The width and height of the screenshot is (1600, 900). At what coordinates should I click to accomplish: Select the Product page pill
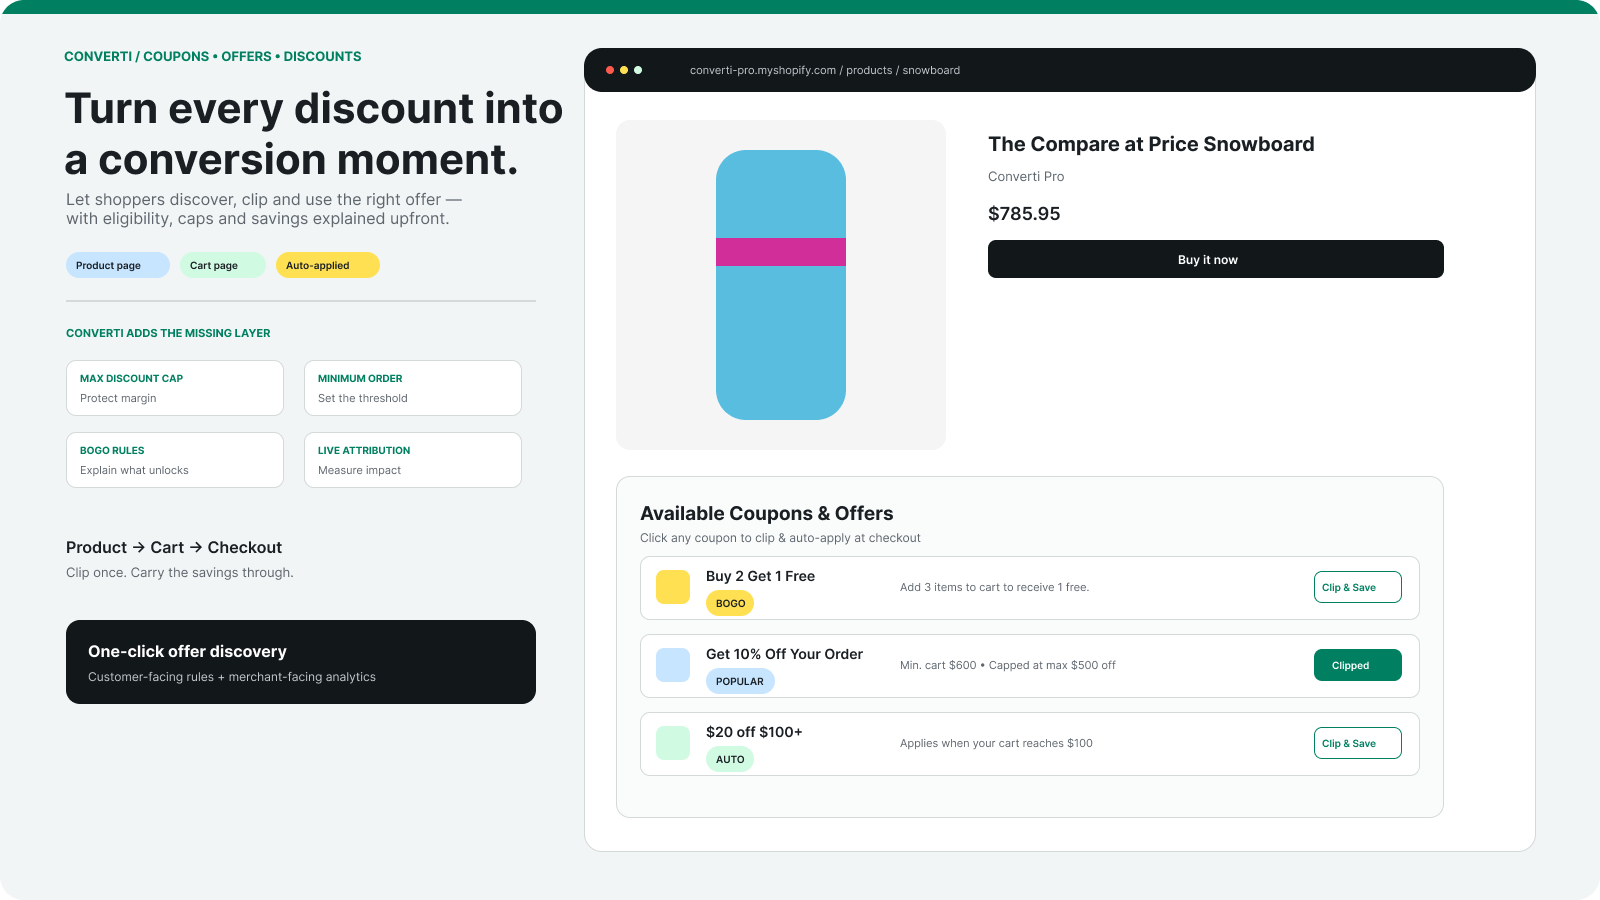point(118,265)
